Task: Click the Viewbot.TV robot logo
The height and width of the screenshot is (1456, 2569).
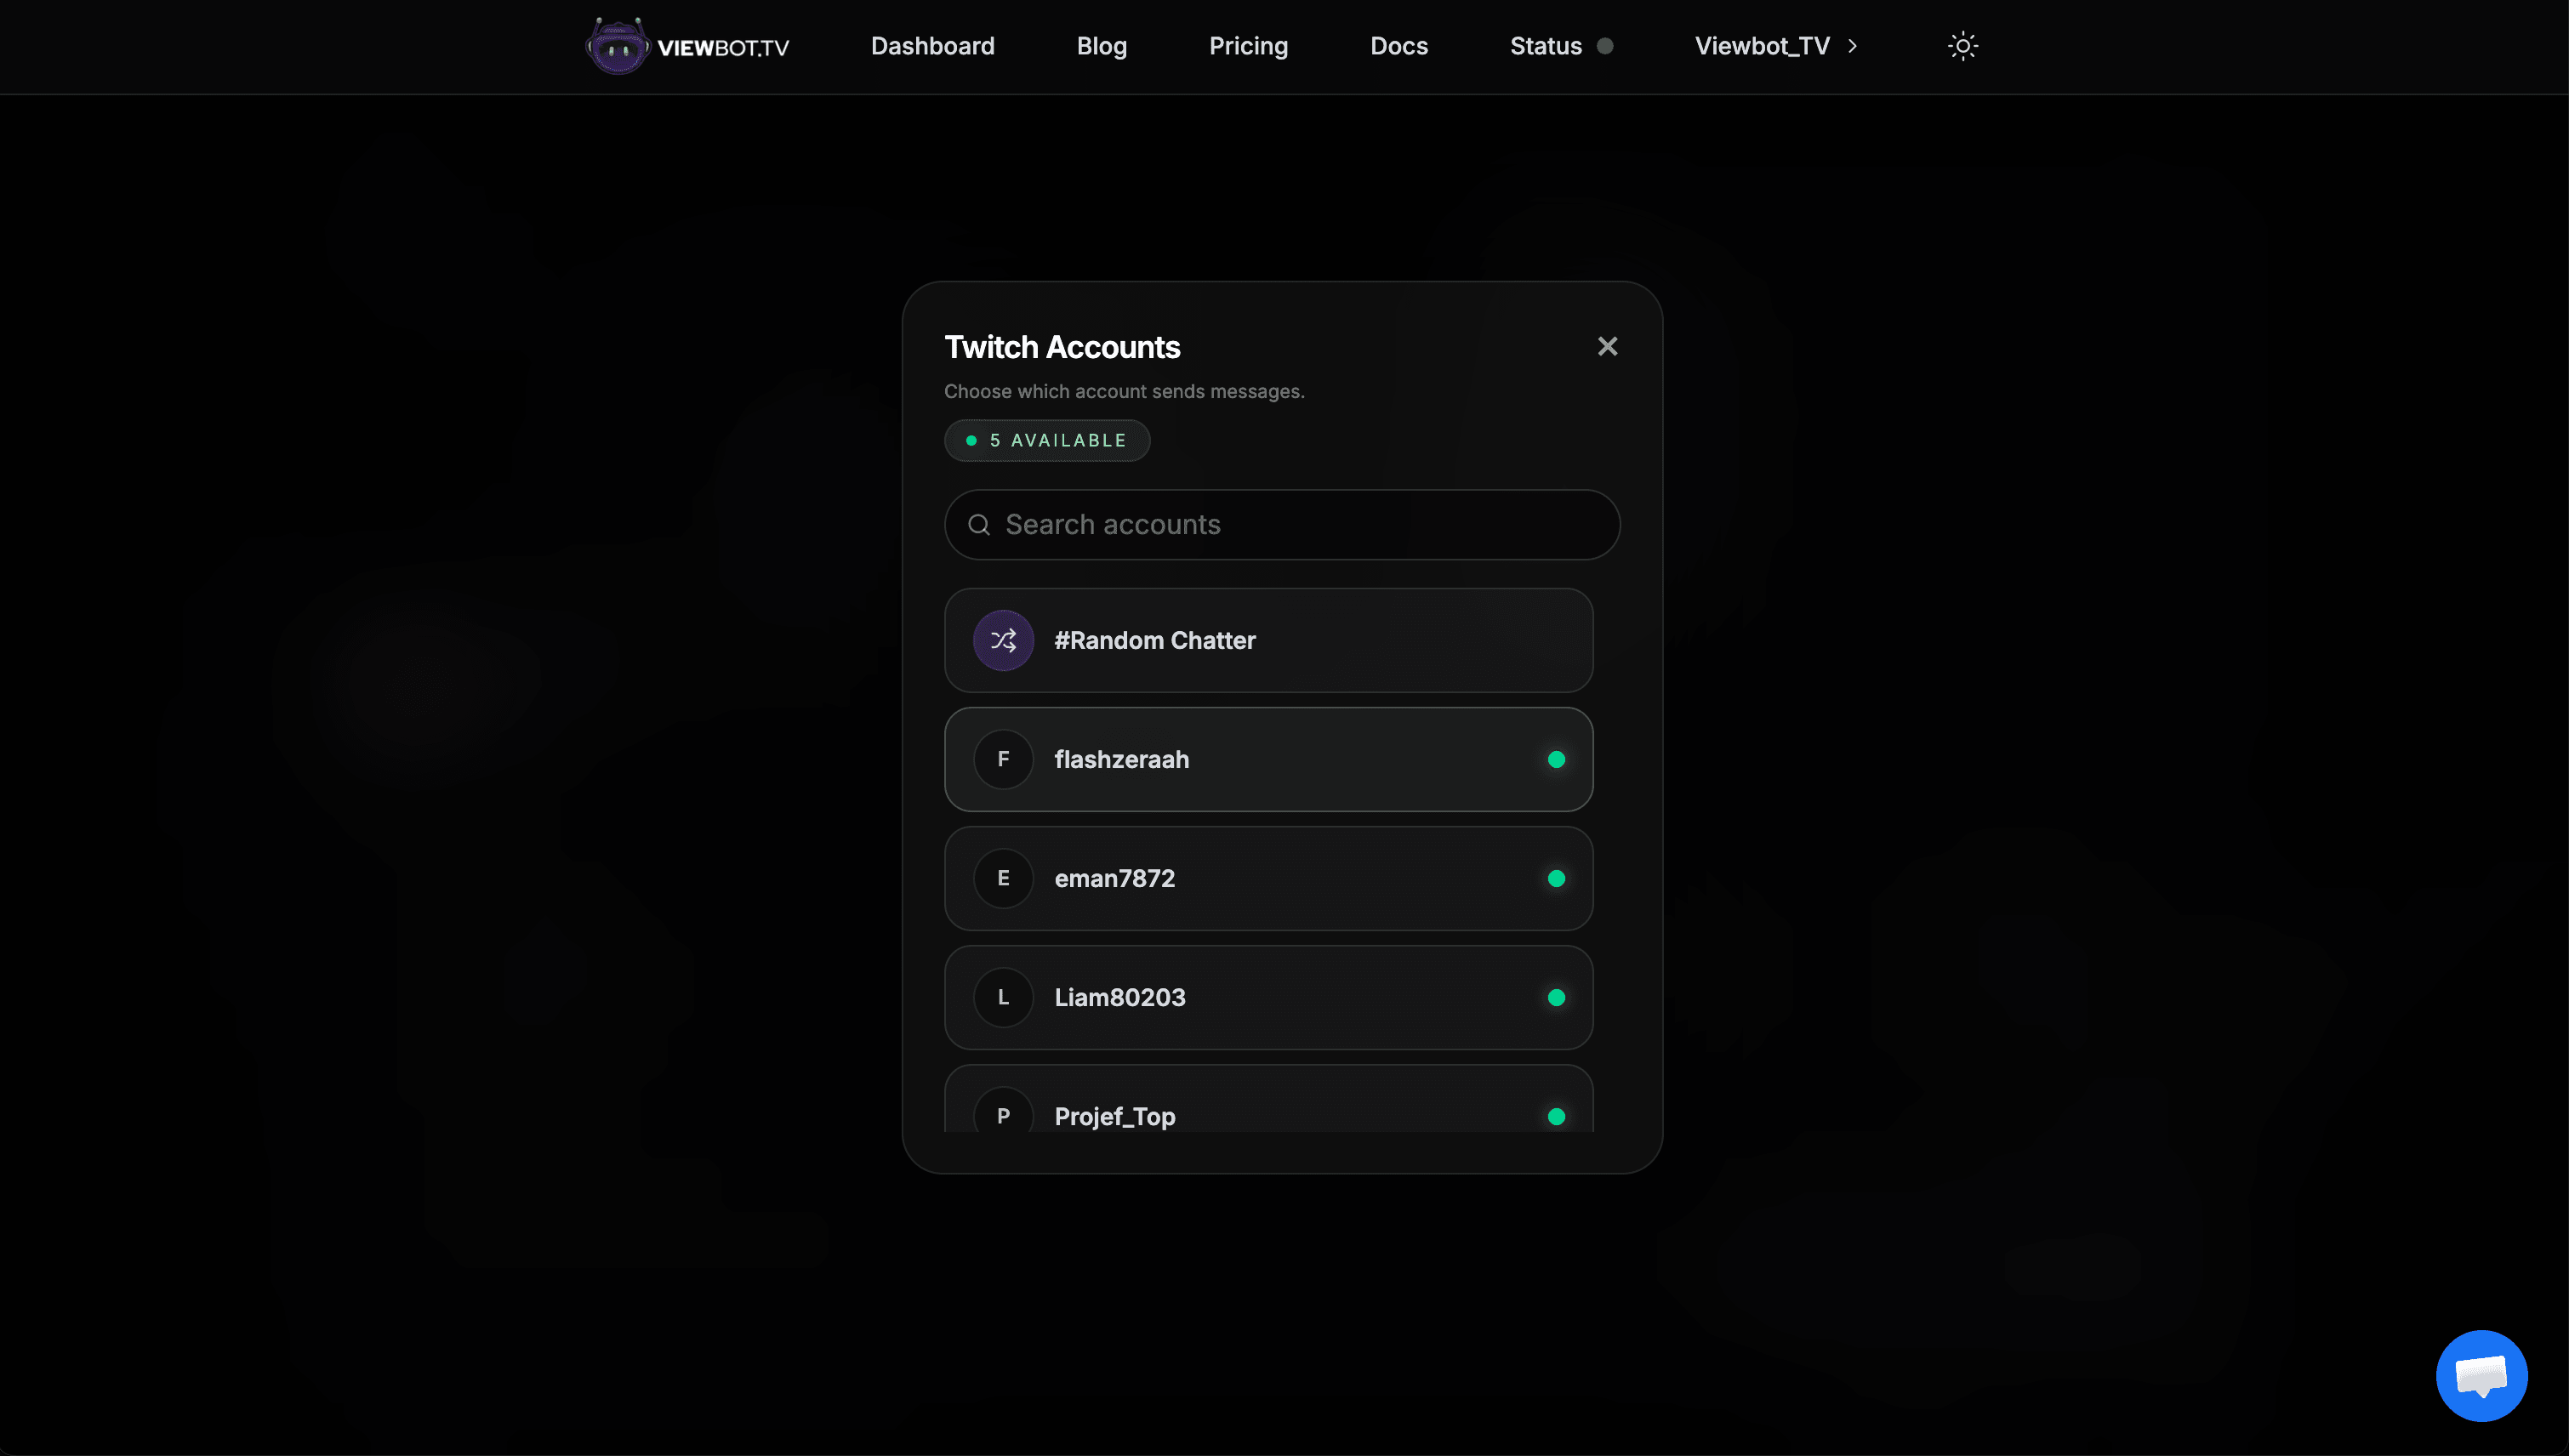Action: coord(618,46)
